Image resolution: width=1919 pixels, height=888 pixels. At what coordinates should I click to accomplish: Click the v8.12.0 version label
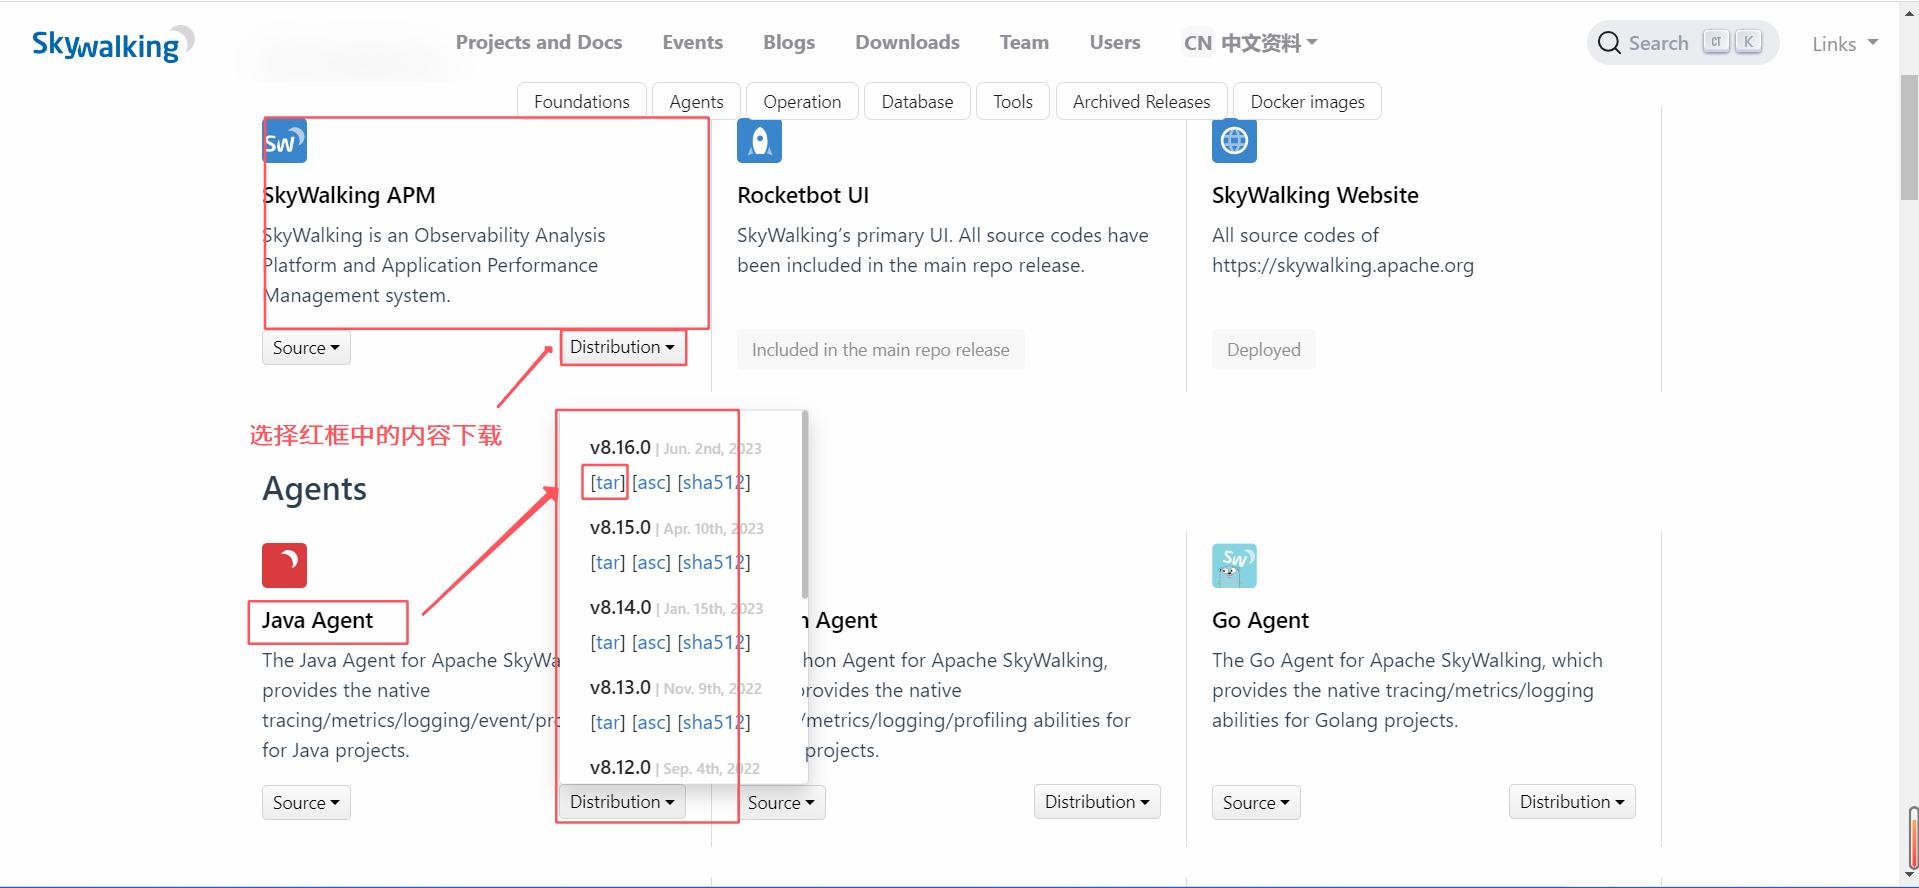tap(620, 767)
